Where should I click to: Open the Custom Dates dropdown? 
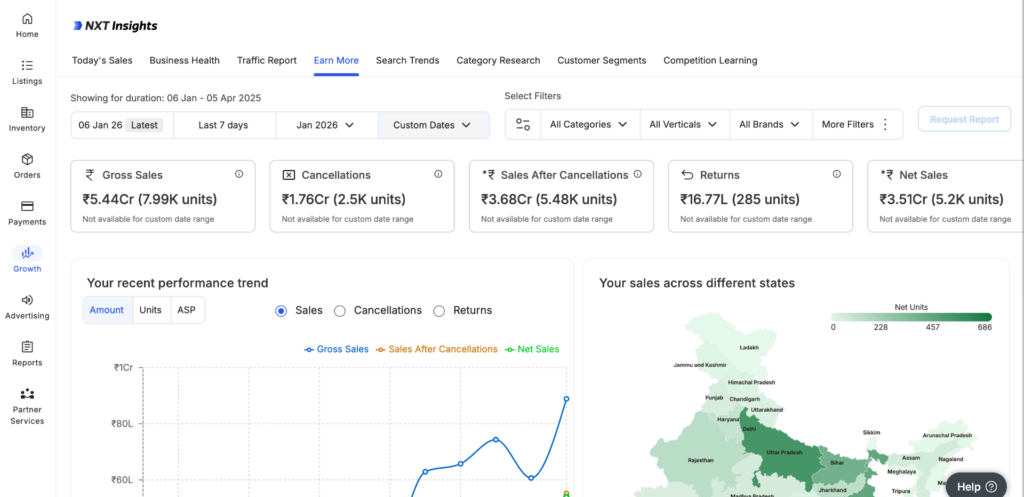432,125
